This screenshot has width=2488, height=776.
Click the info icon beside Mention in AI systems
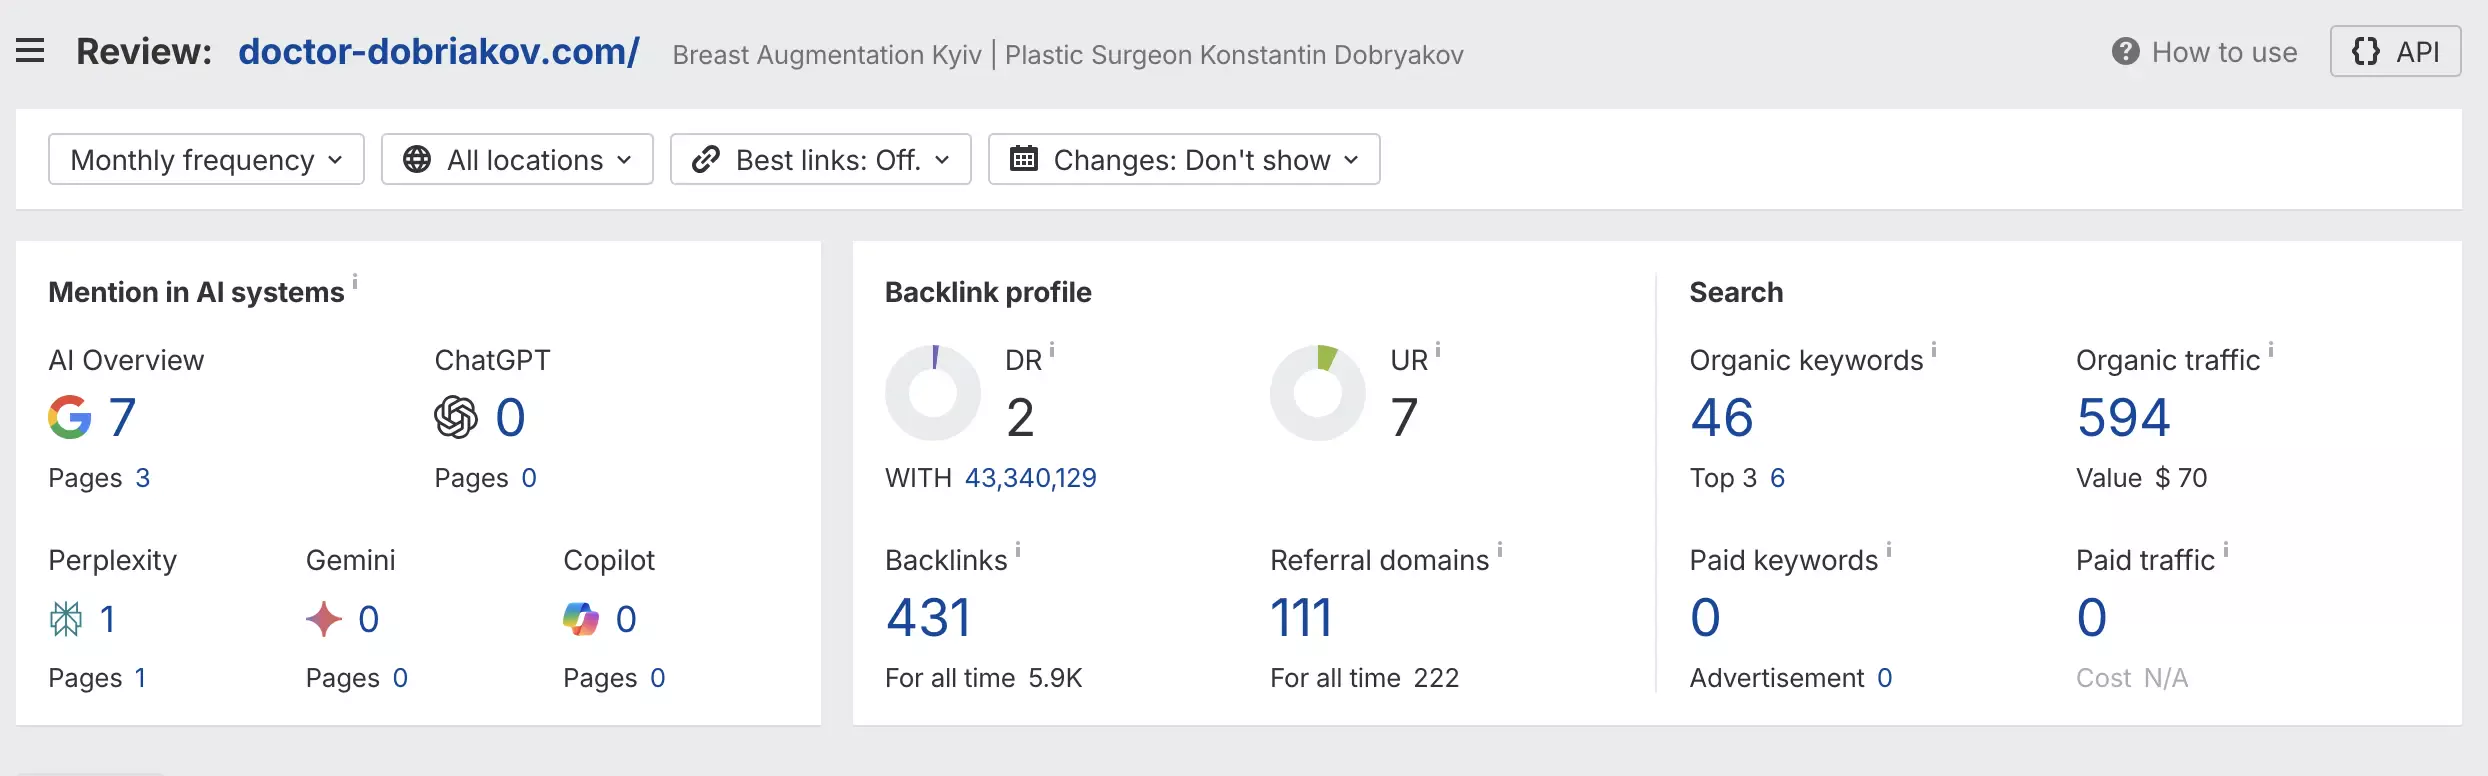[356, 283]
